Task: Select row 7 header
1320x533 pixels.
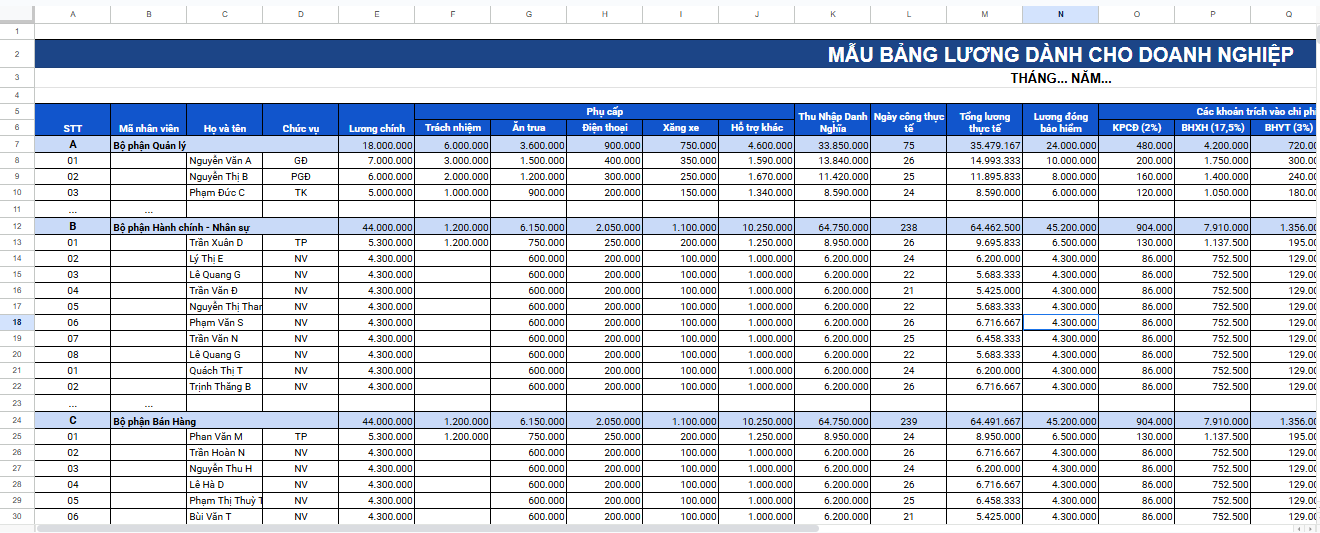Action: pyautogui.click(x=17, y=145)
